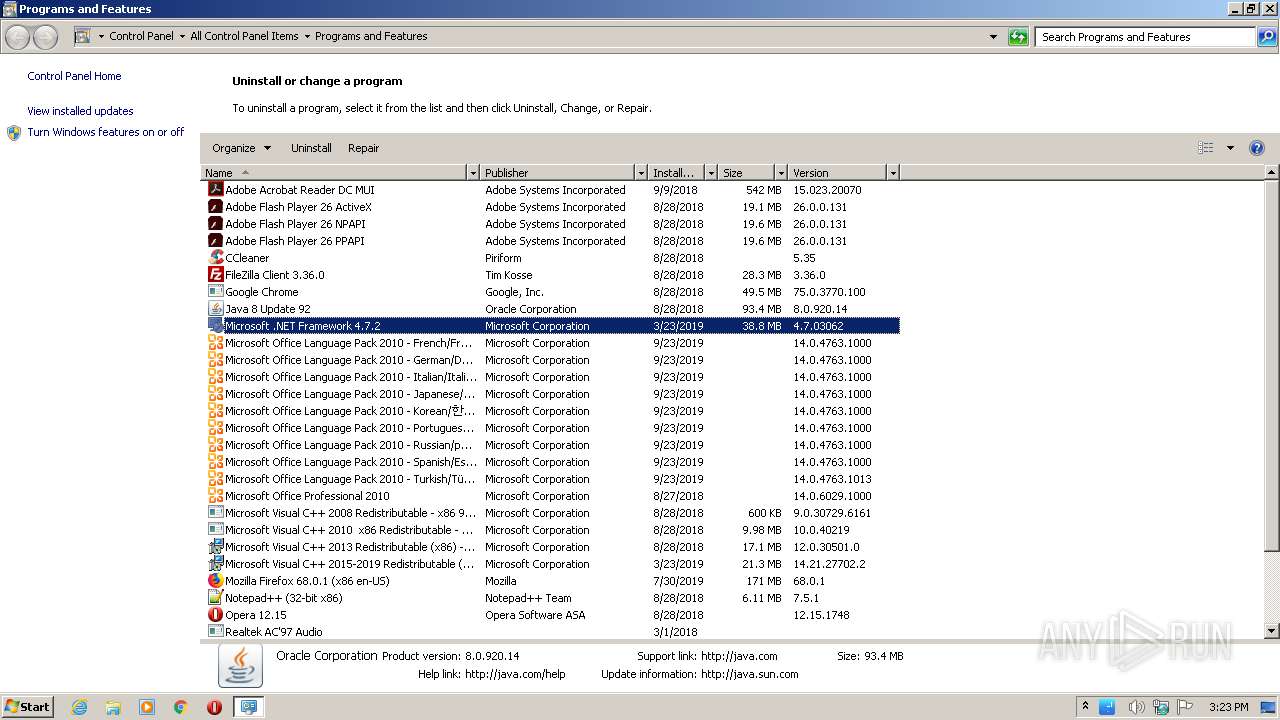This screenshot has height=720, width=1280.
Task: Click the All Control Panel Items breadcrumb
Action: tap(244, 36)
